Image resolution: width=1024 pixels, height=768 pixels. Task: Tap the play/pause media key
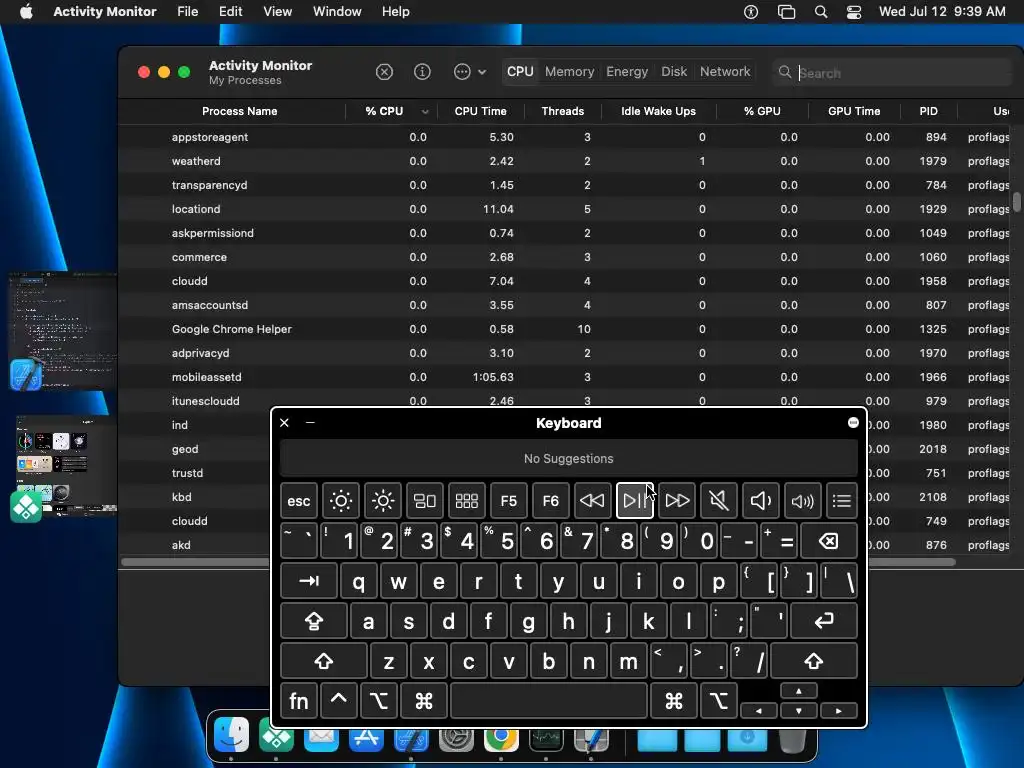635,501
